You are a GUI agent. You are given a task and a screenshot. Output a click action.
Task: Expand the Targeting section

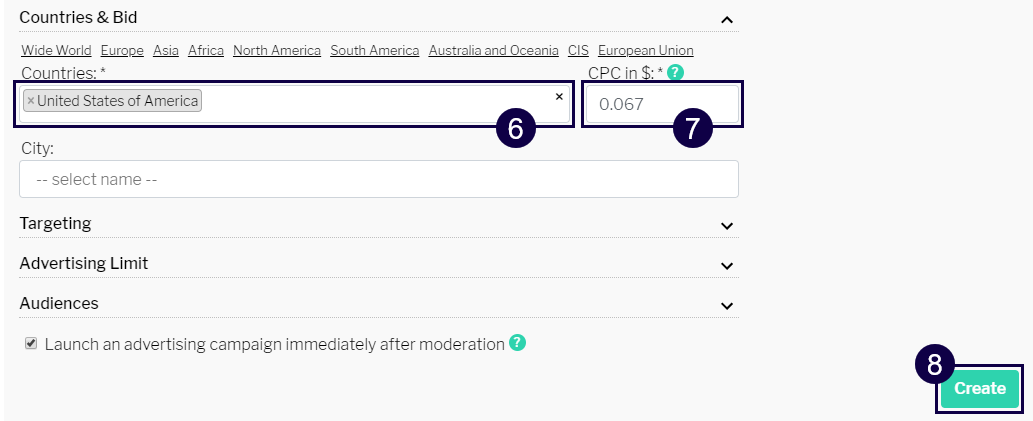click(x=727, y=225)
